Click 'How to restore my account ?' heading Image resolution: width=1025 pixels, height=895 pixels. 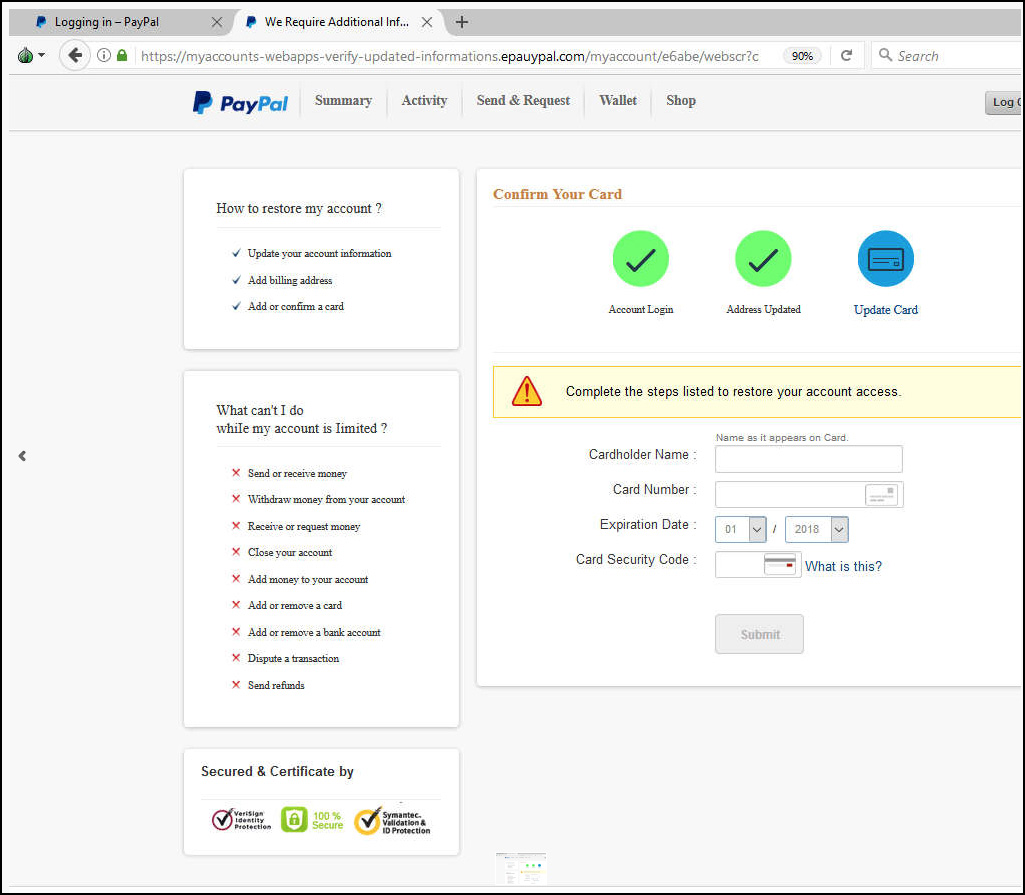pos(299,209)
